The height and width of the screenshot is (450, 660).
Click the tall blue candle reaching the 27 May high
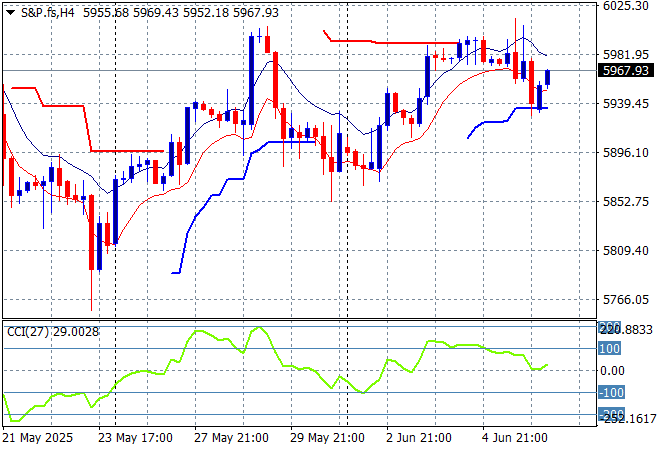[x=252, y=80]
